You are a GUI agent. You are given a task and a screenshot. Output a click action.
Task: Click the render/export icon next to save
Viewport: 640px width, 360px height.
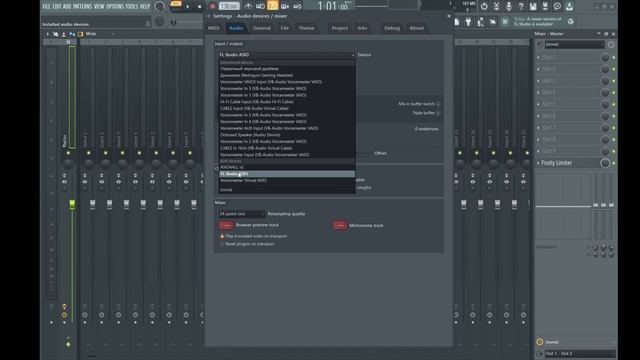pyautogui.click(x=545, y=6)
